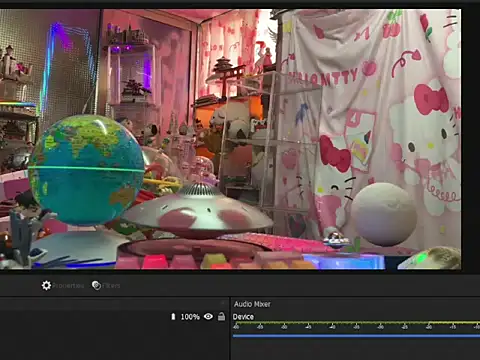480x360 pixels.
Task: Click the 100% source value
Action: (x=190, y=317)
